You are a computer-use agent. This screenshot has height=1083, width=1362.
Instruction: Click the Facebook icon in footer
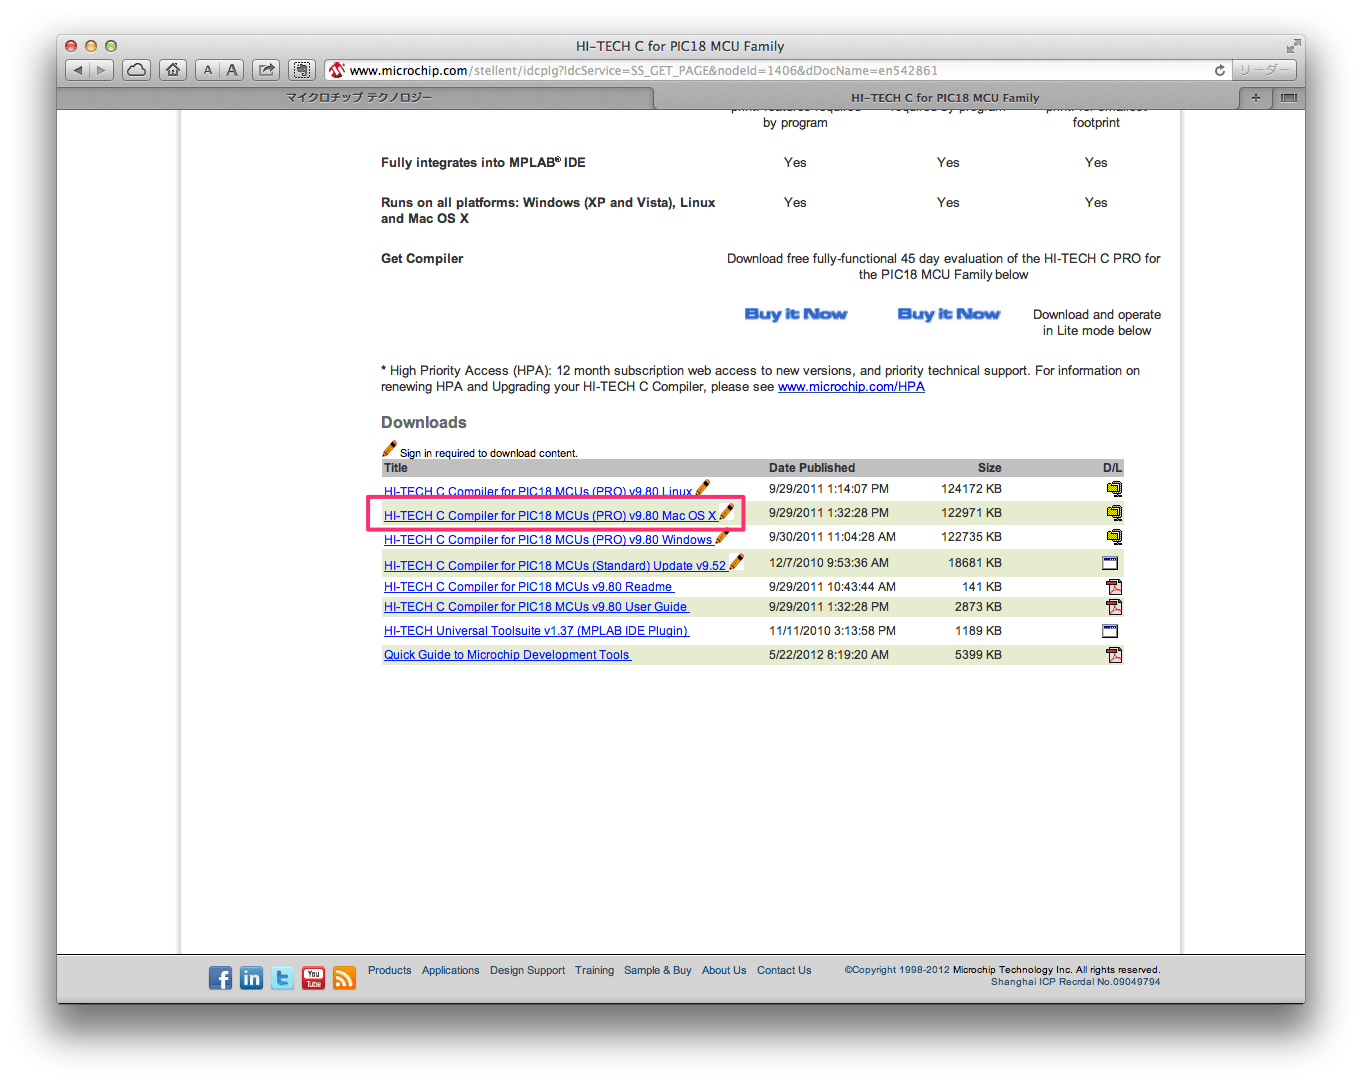220,978
